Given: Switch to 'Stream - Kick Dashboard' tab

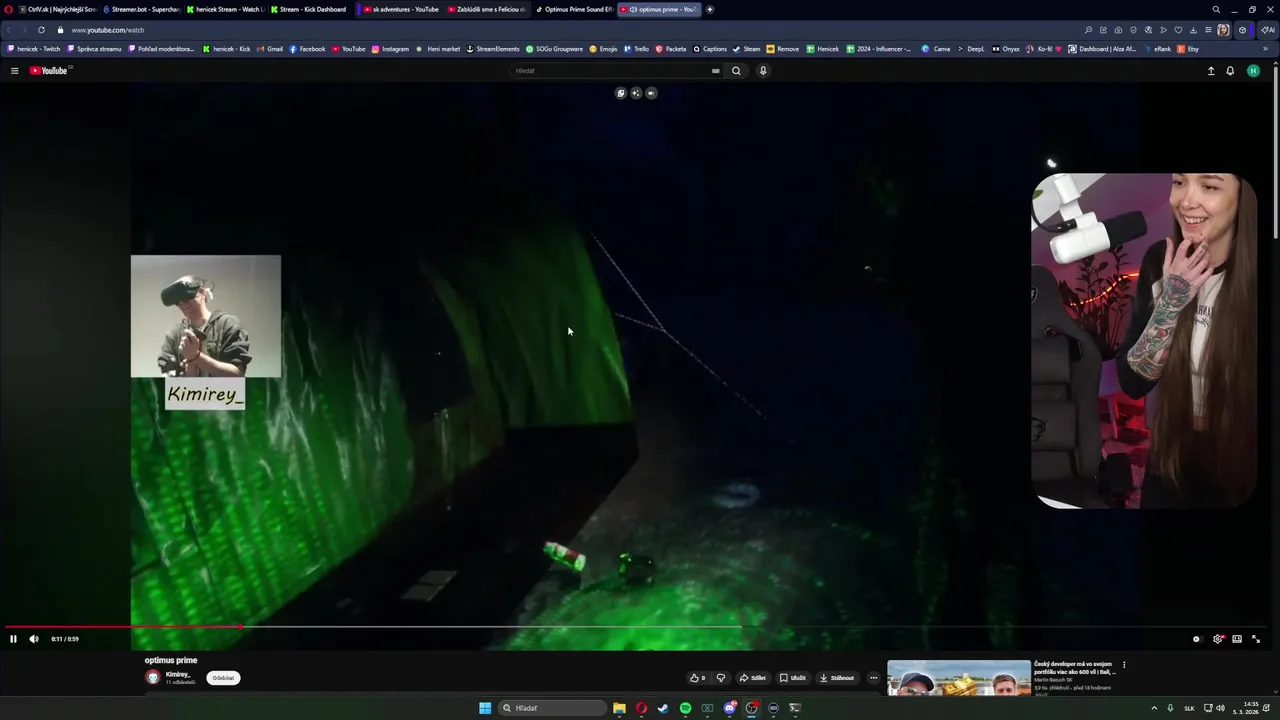Looking at the screenshot, I should coord(308,9).
